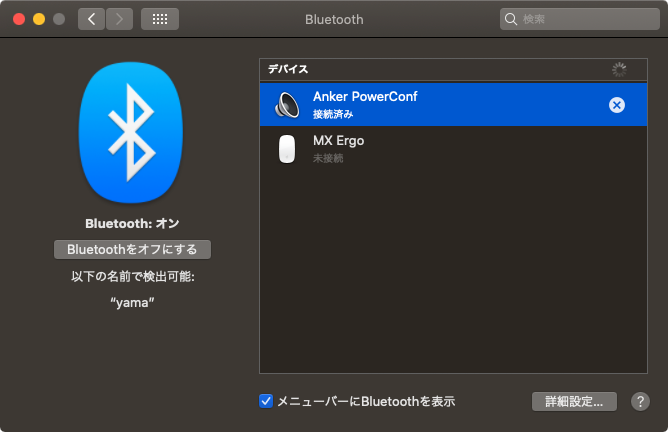Click the 未接続 status under MX Ergo
The image size is (668, 432).
click(328, 158)
